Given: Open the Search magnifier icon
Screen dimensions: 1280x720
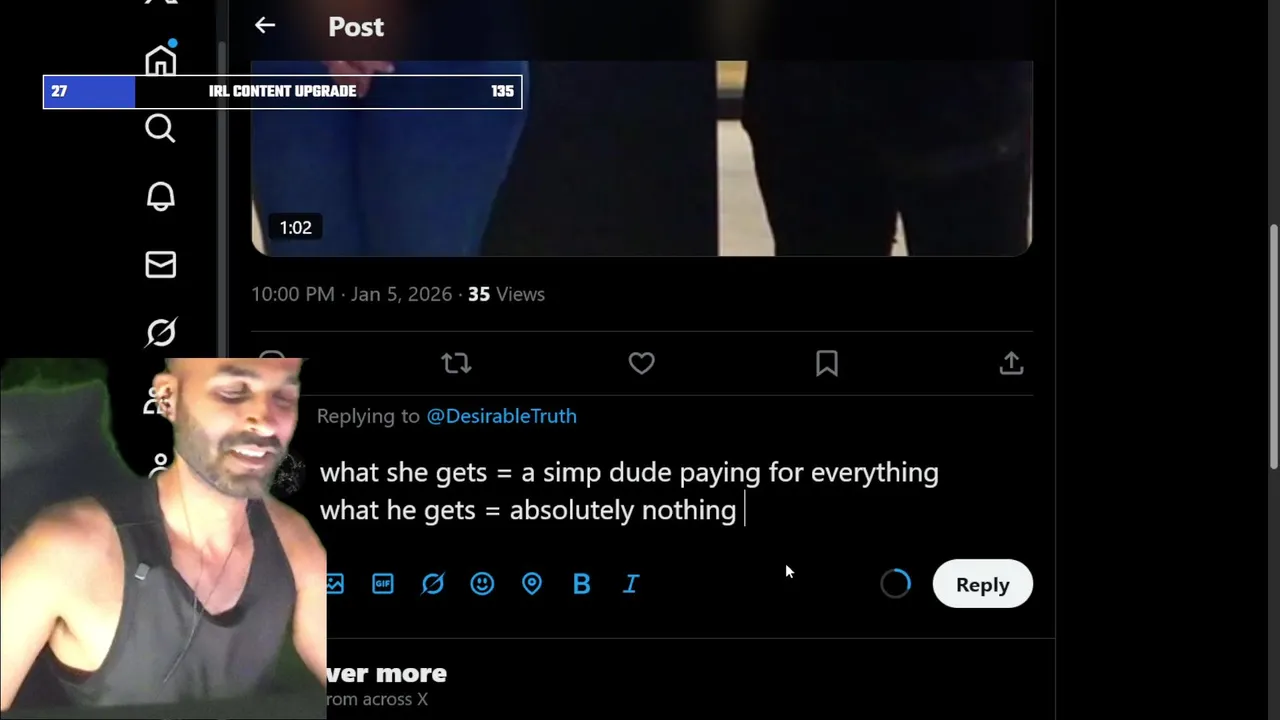Looking at the screenshot, I should pyautogui.click(x=160, y=128).
